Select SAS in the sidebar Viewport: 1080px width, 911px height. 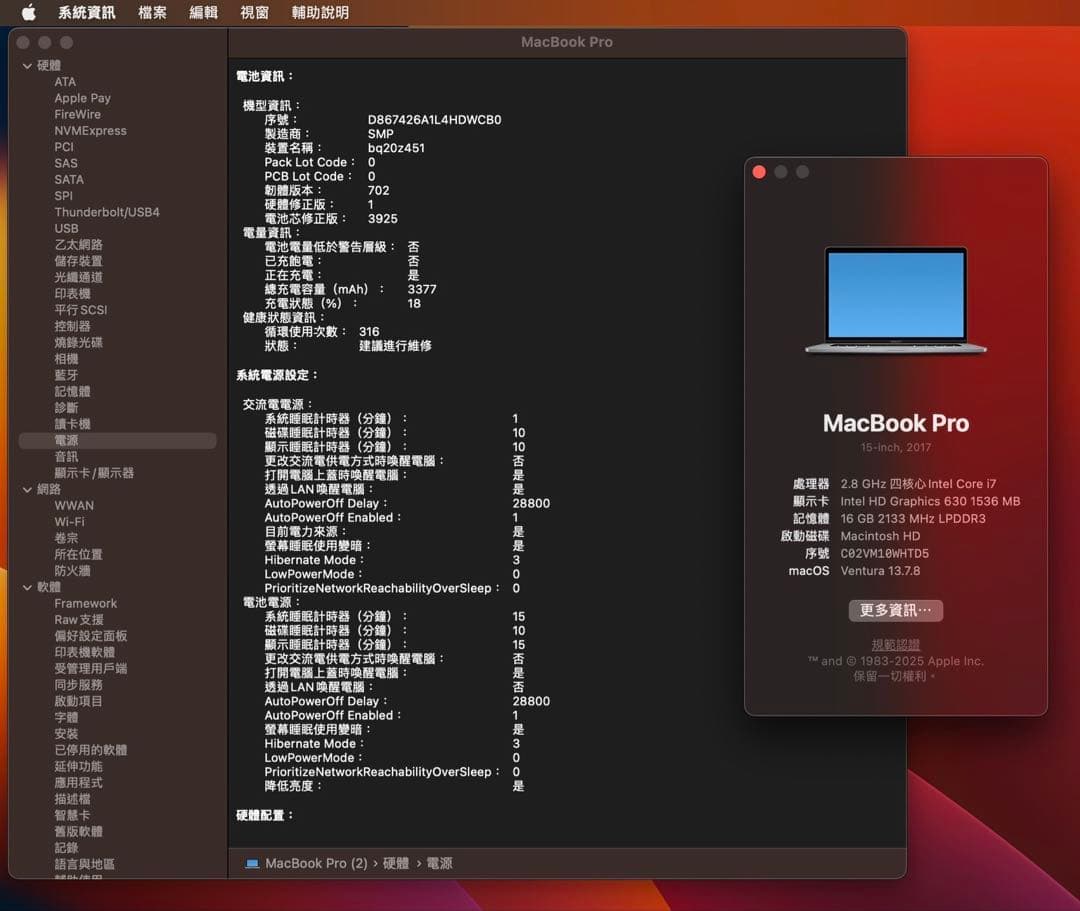click(65, 163)
